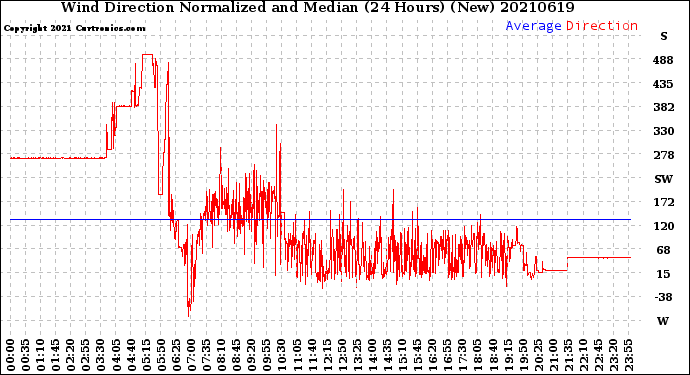Click the 08:10 time label
Image resolution: width=690 pixels, height=375 pixels.
(222, 355)
